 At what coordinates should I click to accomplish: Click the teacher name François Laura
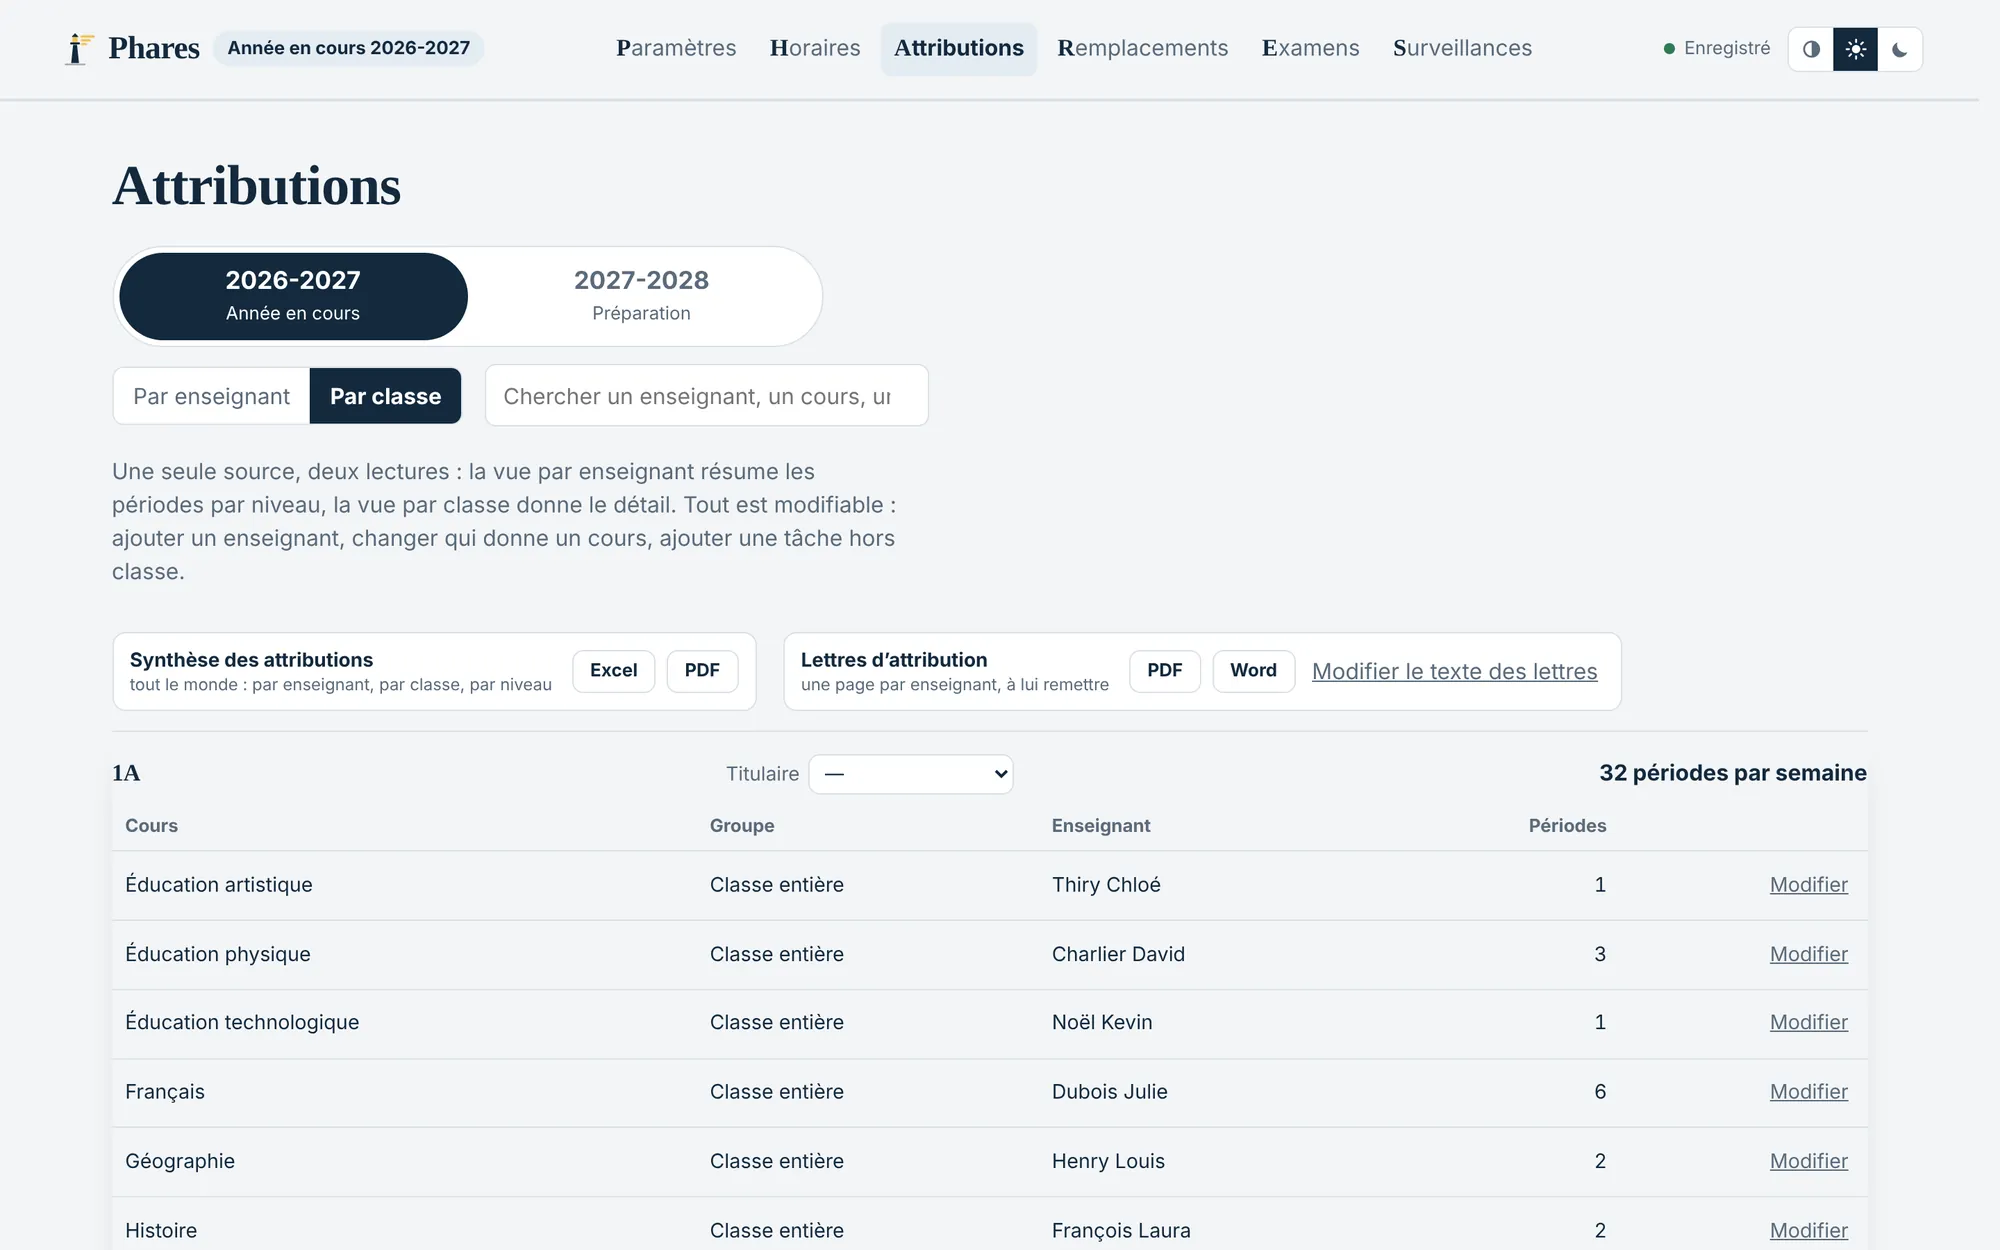pos(1121,1230)
